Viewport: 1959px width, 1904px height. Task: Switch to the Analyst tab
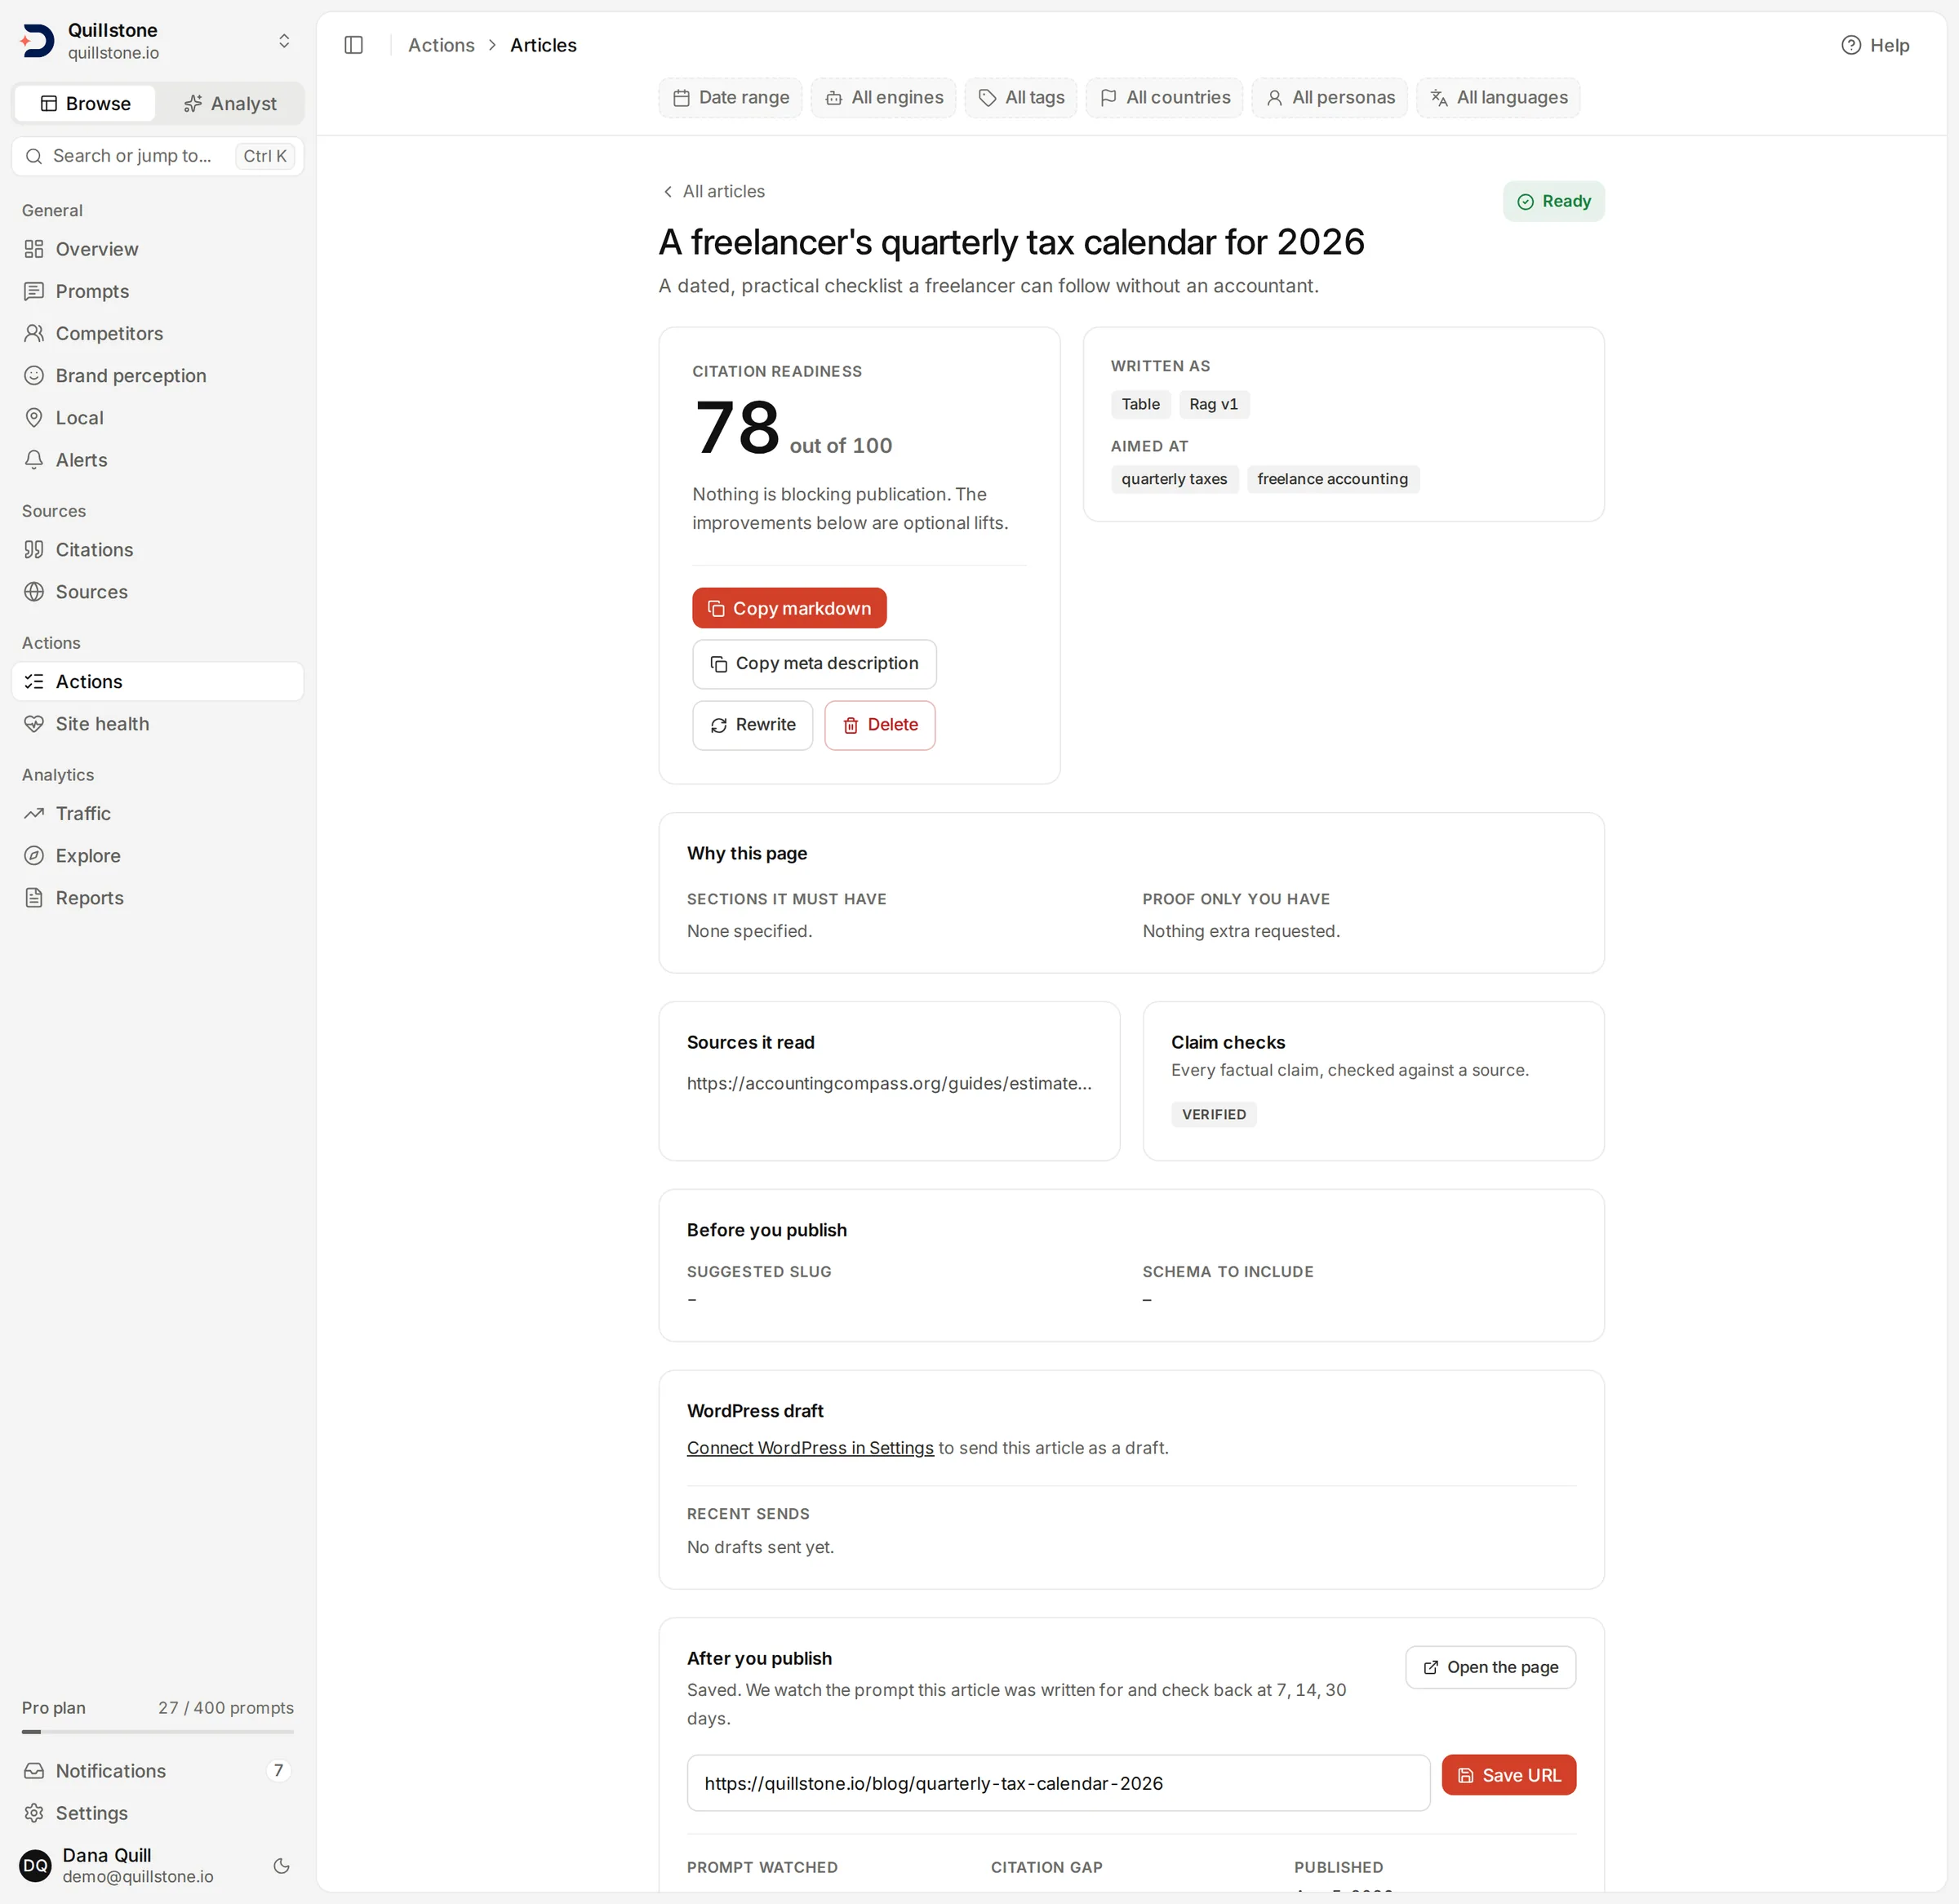pyautogui.click(x=230, y=103)
